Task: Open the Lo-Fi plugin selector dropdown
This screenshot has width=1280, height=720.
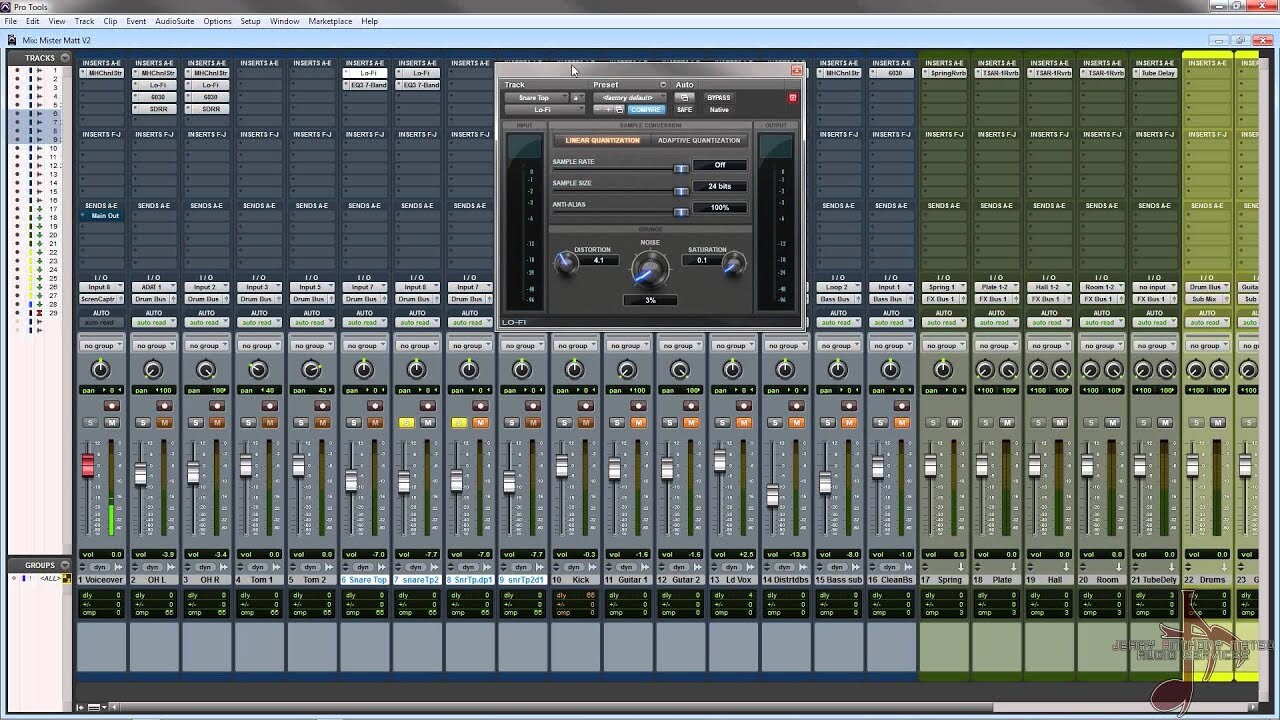Action: coord(543,110)
